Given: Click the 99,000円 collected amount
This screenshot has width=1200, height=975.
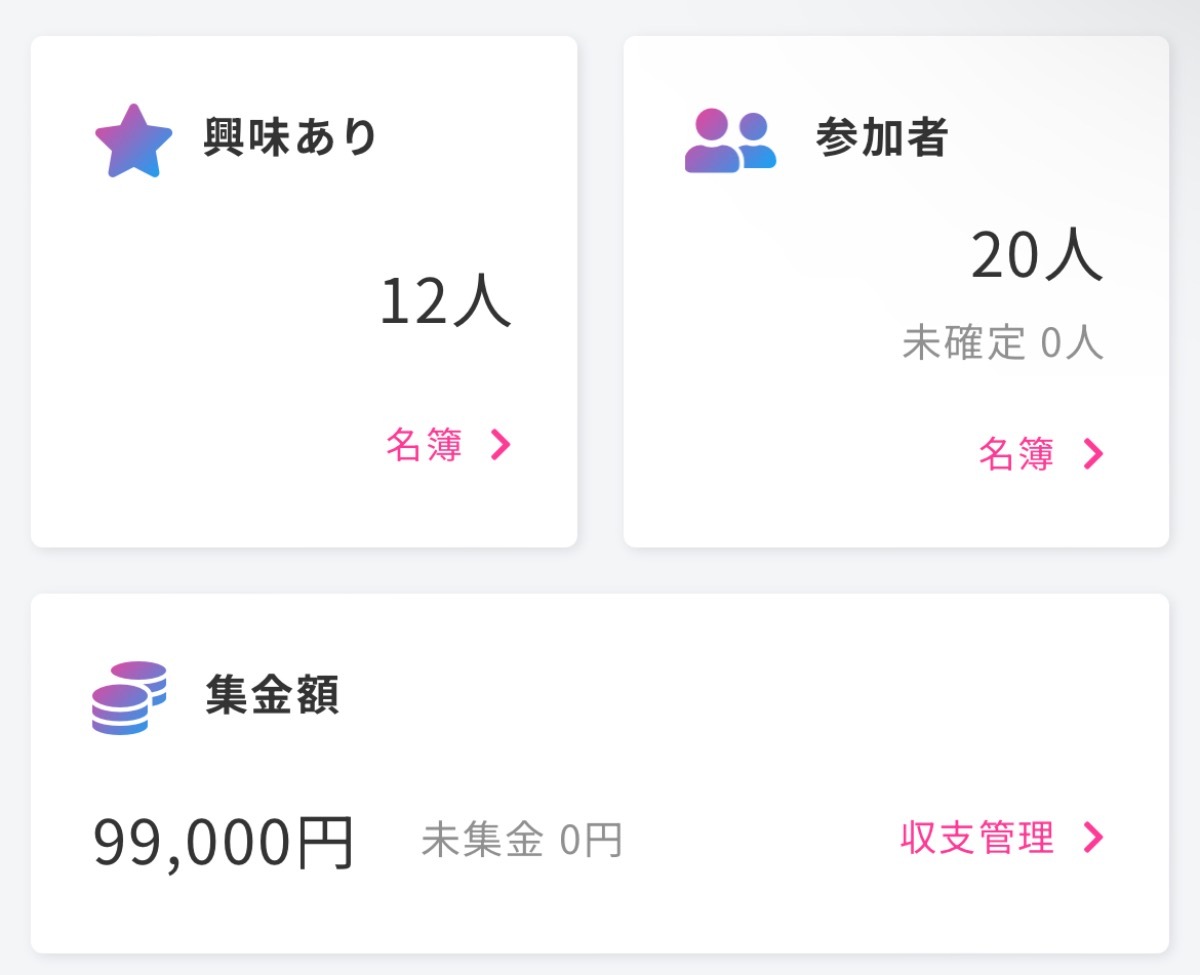Looking at the screenshot, I should tap(224, 843).
